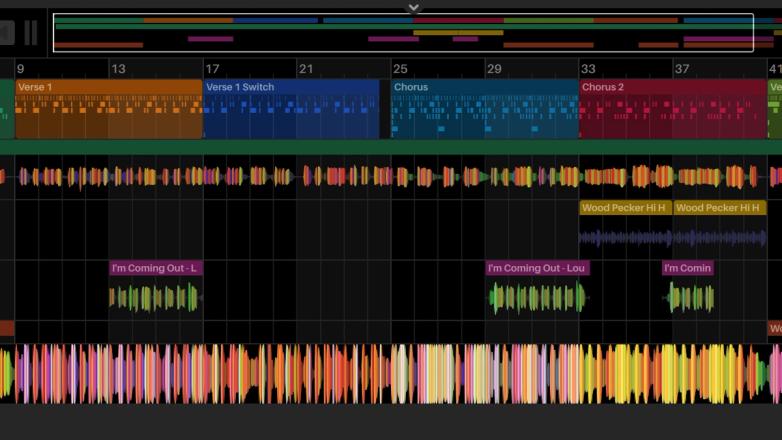Click the long green track region bar
Image resolution: width=782 pixels, height=440 pixels.
(x=391, y=147)
